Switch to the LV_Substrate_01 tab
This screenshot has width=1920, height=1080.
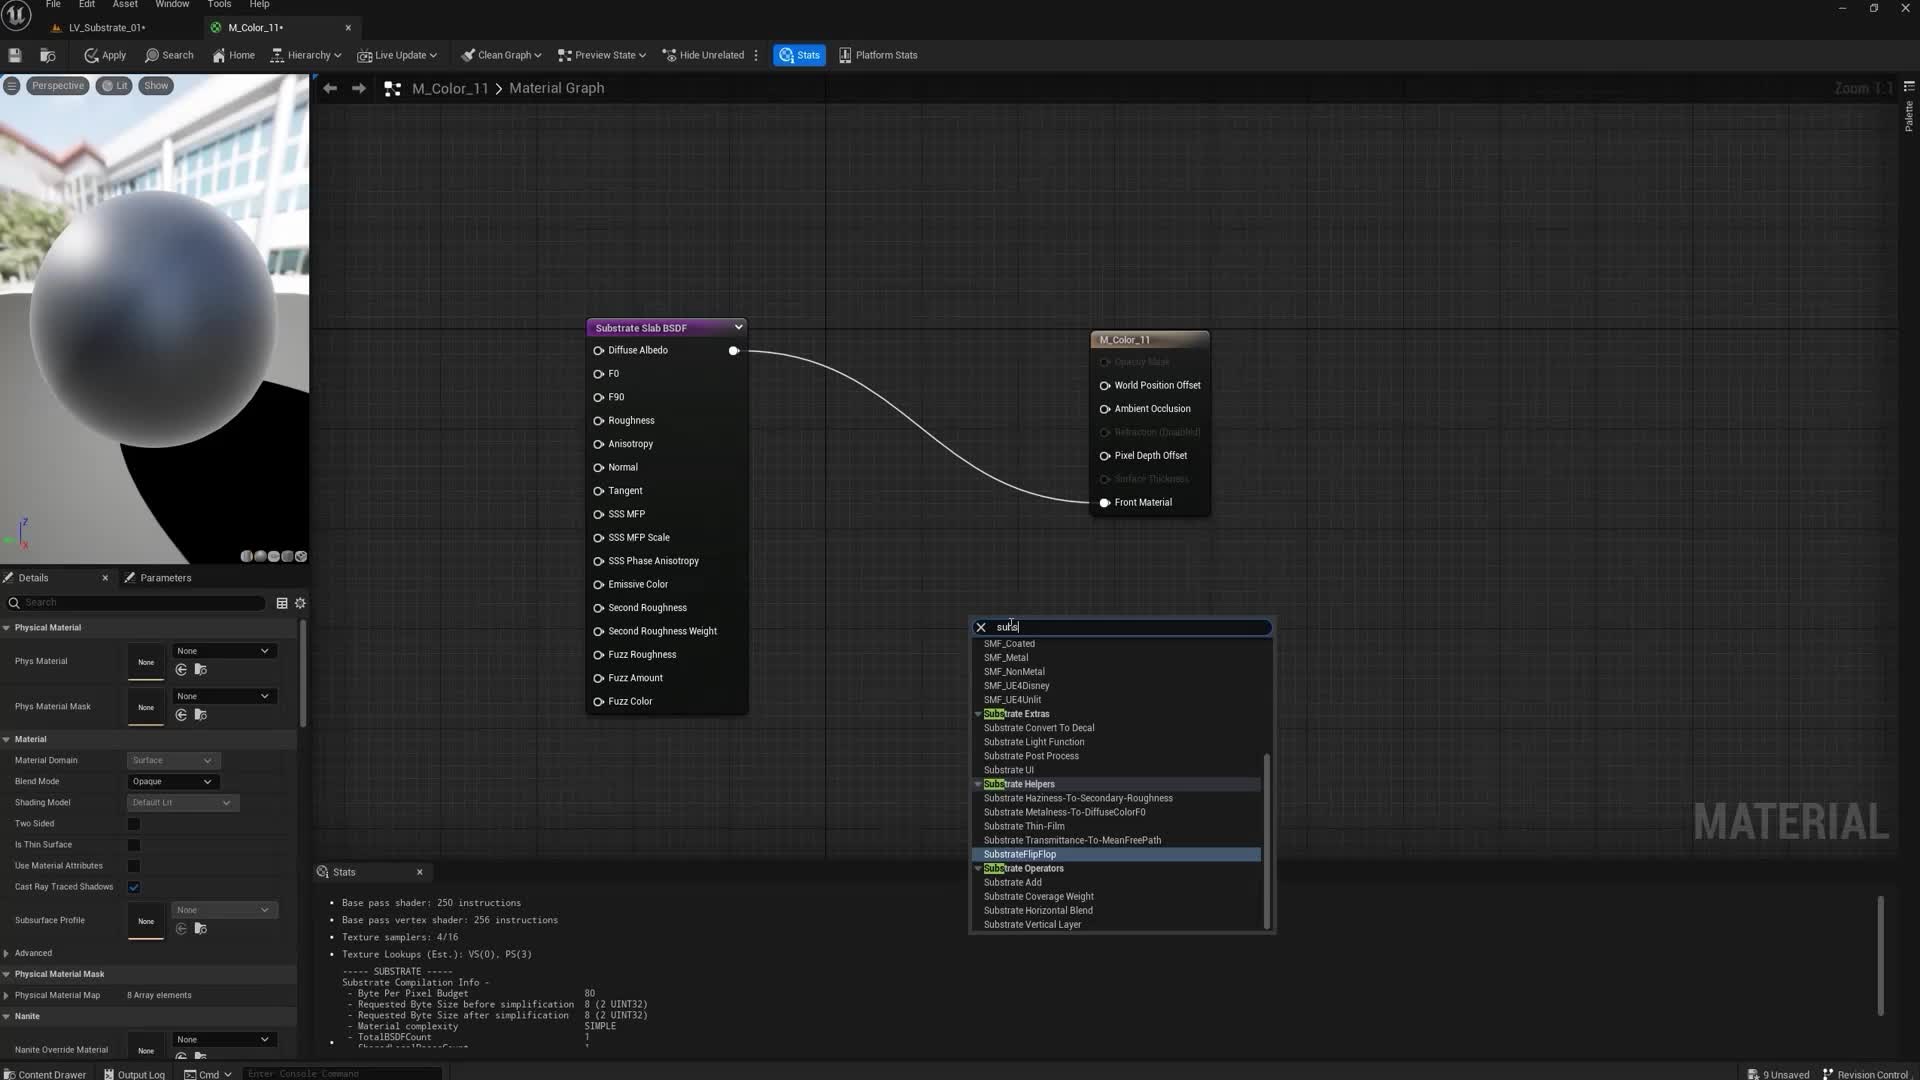click(x=106, y=27)
